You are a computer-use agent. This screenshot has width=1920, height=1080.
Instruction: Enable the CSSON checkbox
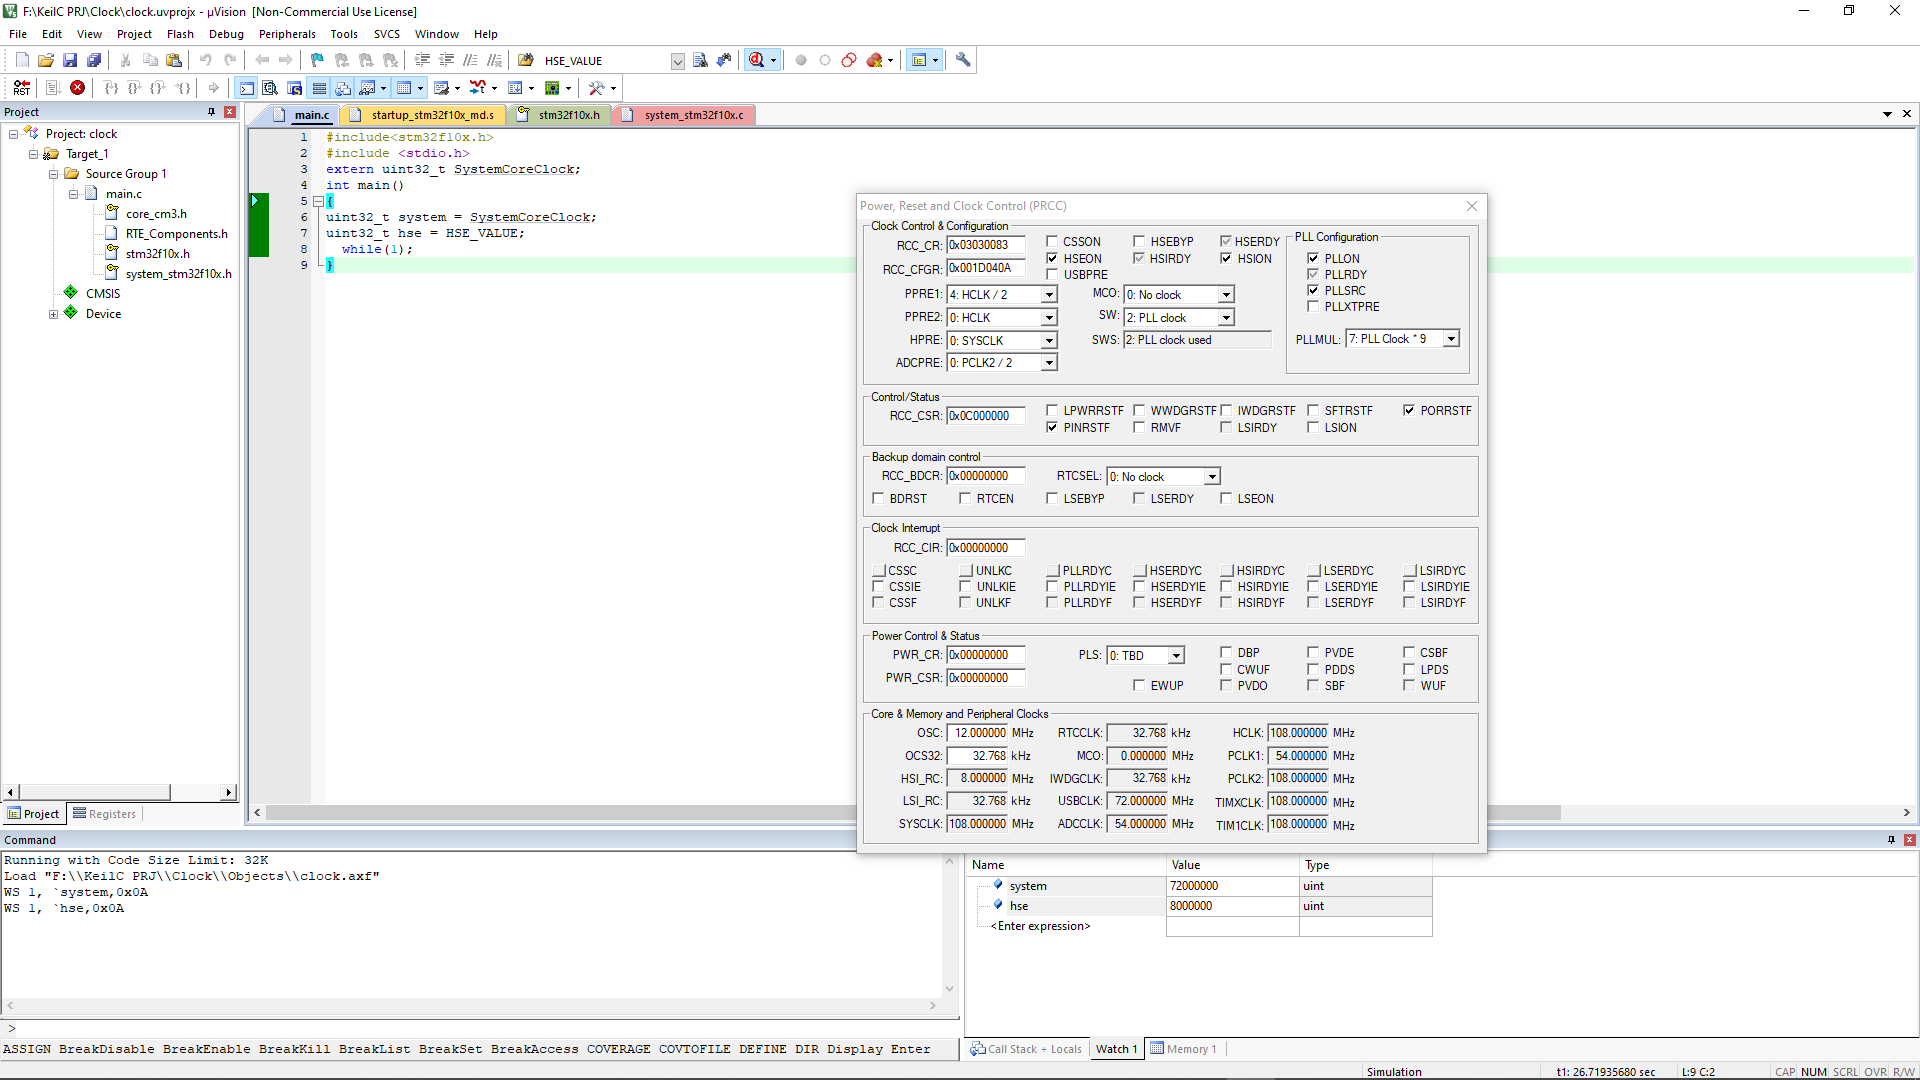pyautogui.click(x=1052, y=242)
